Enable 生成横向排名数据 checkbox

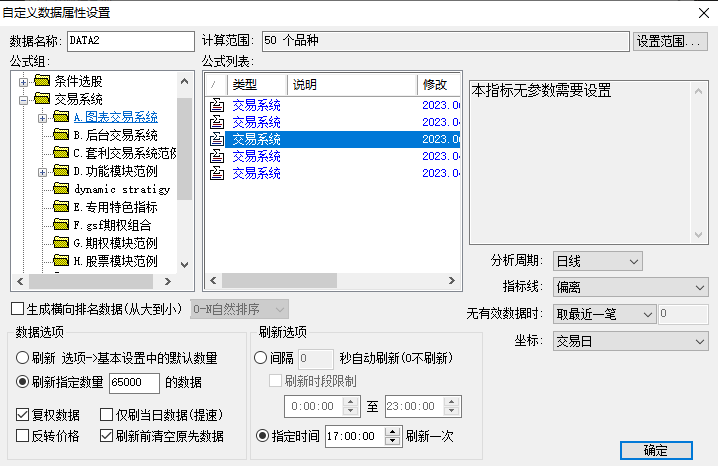17,309
